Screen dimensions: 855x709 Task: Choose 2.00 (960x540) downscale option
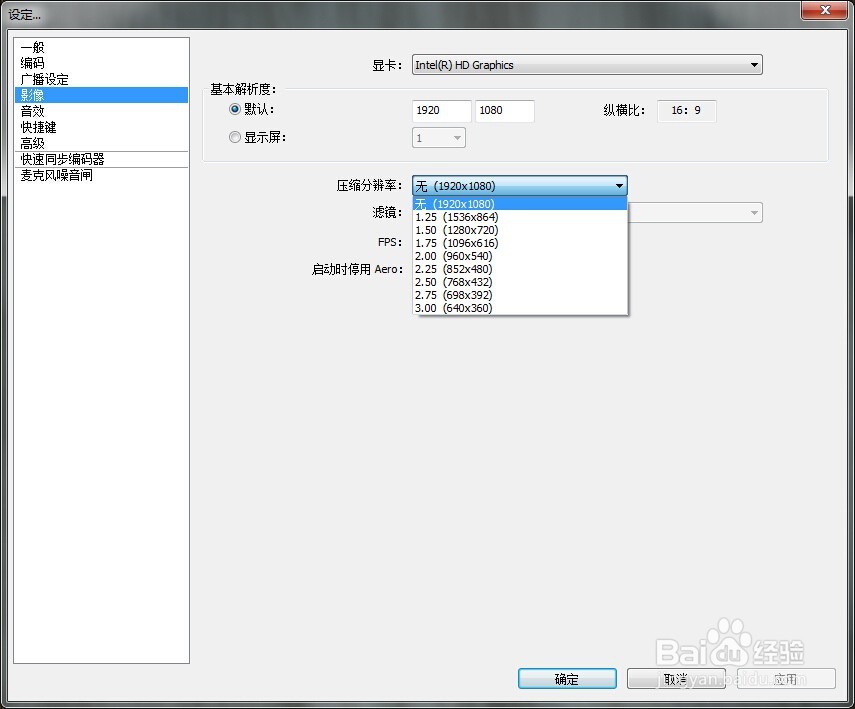[x=520, y=256]
